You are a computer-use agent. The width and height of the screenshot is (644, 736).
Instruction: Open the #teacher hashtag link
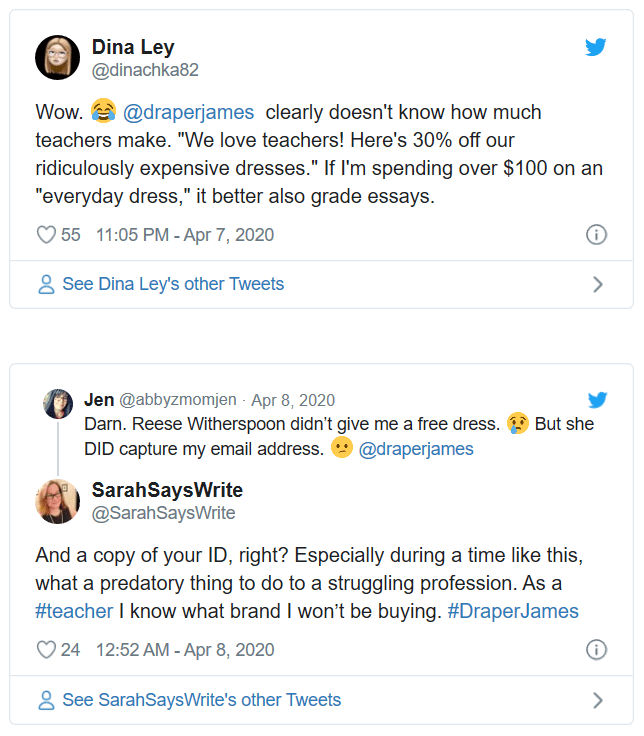[72, 611]
